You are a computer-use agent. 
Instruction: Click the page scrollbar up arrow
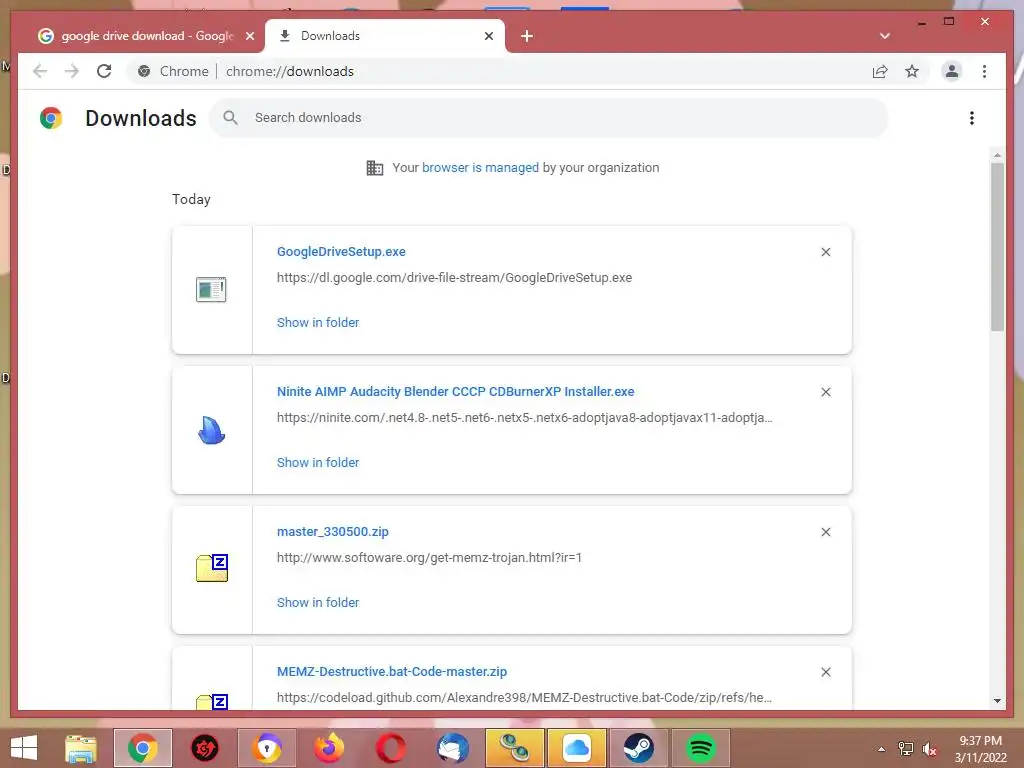(x=997, y=155)
